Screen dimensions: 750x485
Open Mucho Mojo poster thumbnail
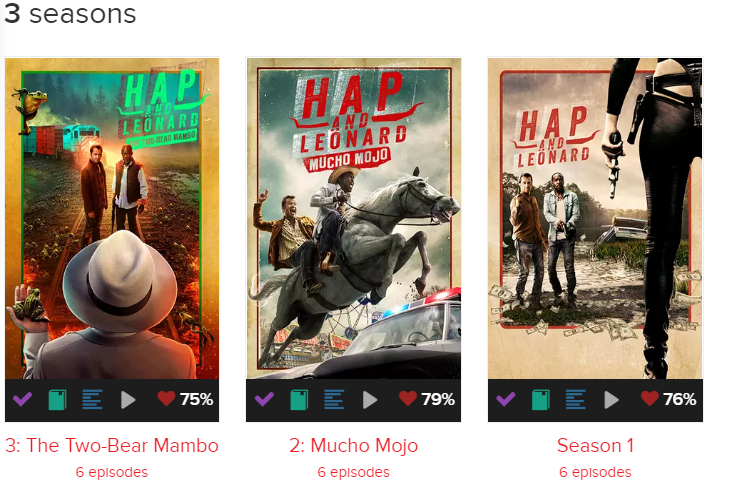353,218
